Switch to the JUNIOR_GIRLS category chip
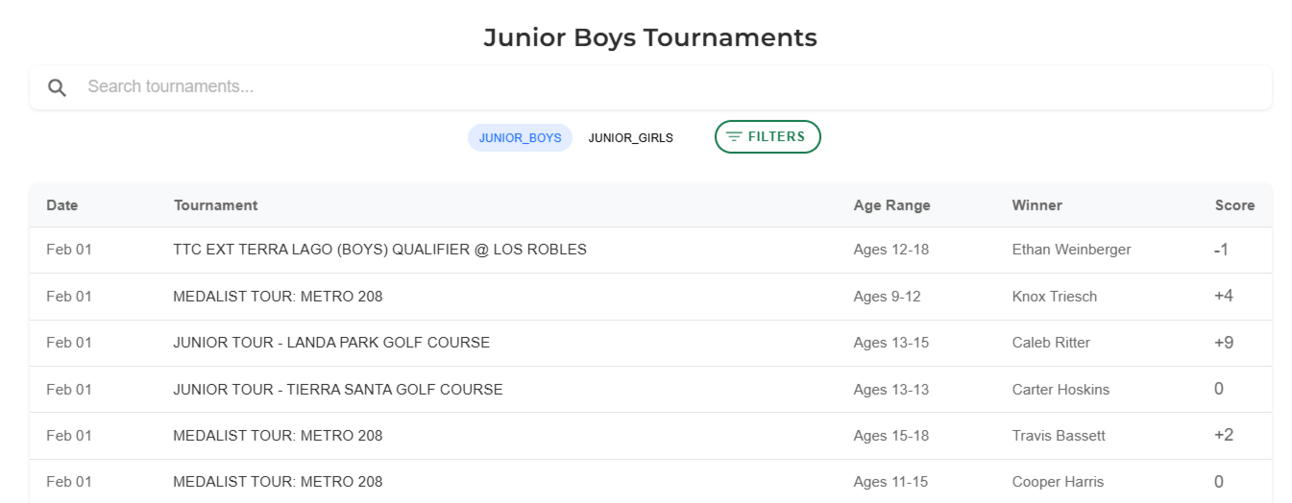The image size is (1292, 503). point(630,138)
